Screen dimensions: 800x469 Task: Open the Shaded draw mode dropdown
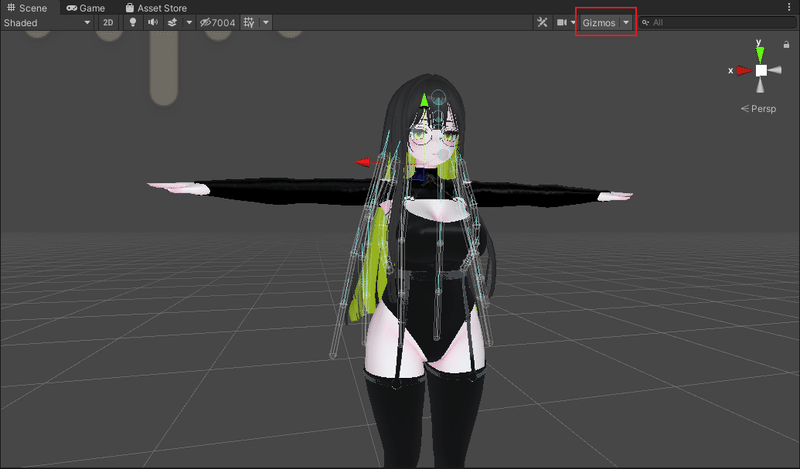pyautogui.click(x=47, y=22)
